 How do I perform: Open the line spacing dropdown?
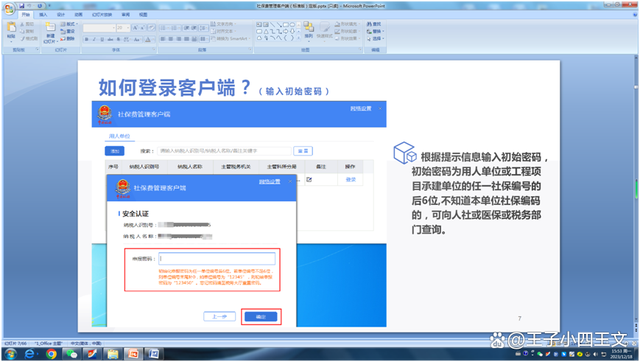tap(203, 28)
